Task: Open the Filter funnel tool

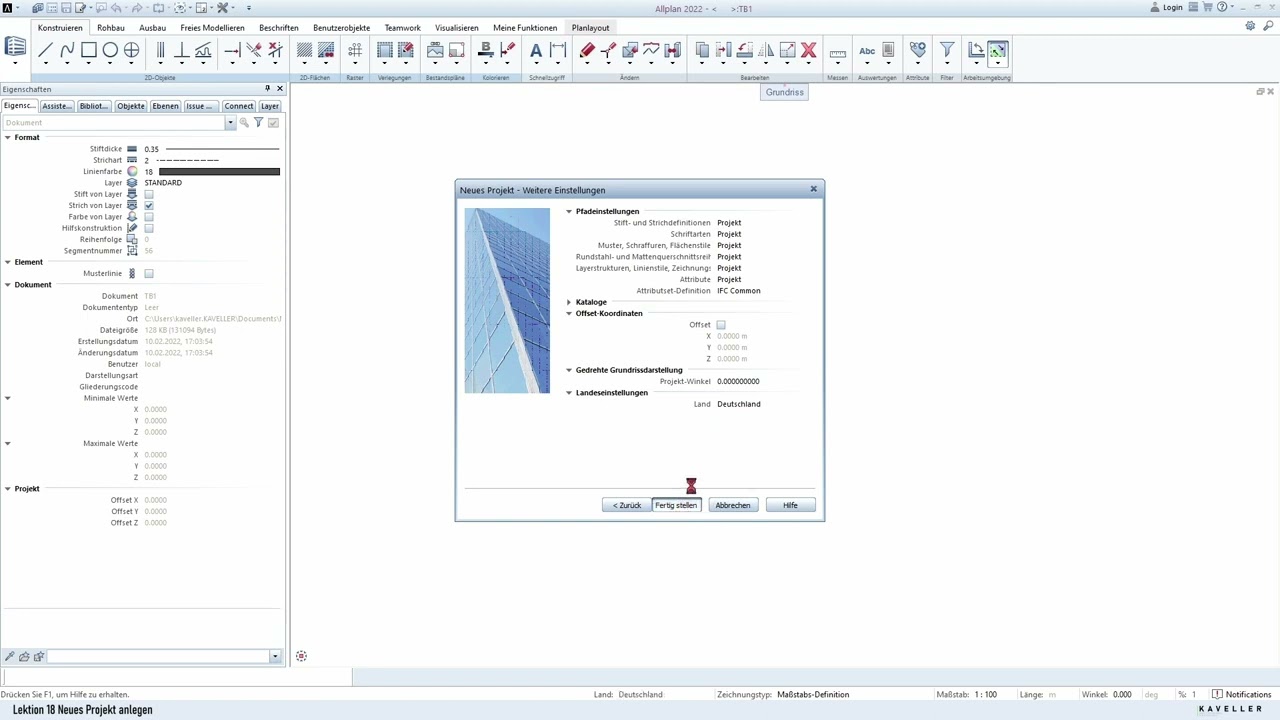Action: [x=946, y=50]
